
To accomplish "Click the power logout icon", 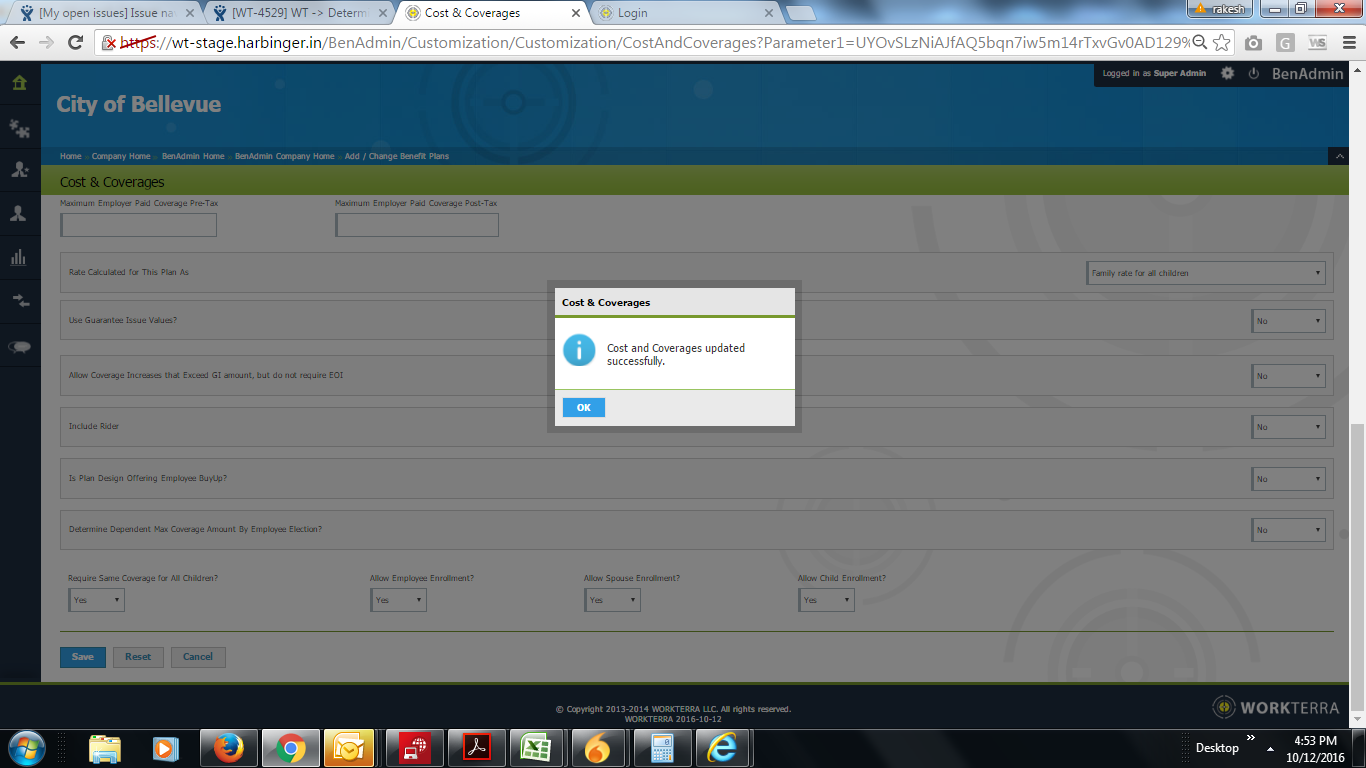I will [x=1253, y=74].
